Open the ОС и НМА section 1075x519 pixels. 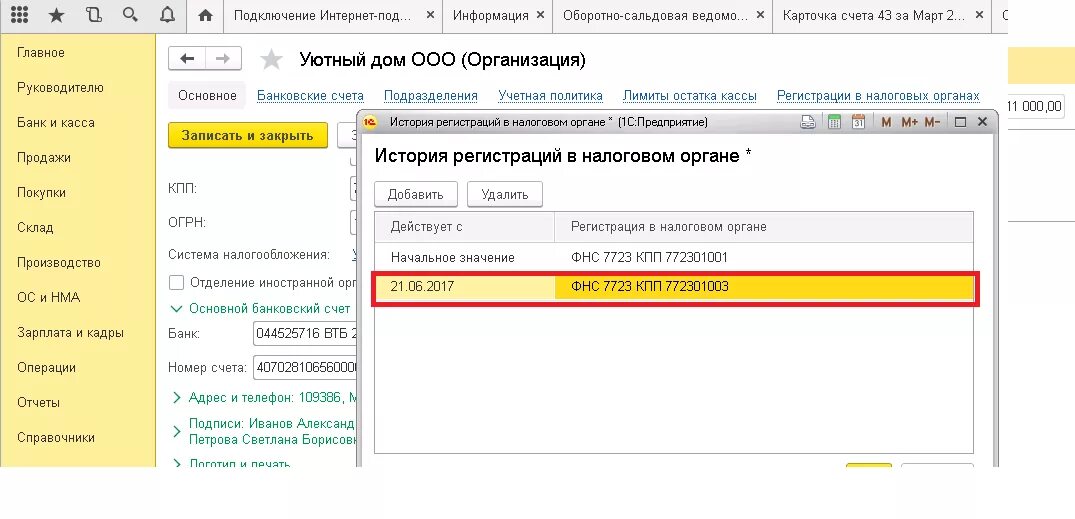point(49,298)
